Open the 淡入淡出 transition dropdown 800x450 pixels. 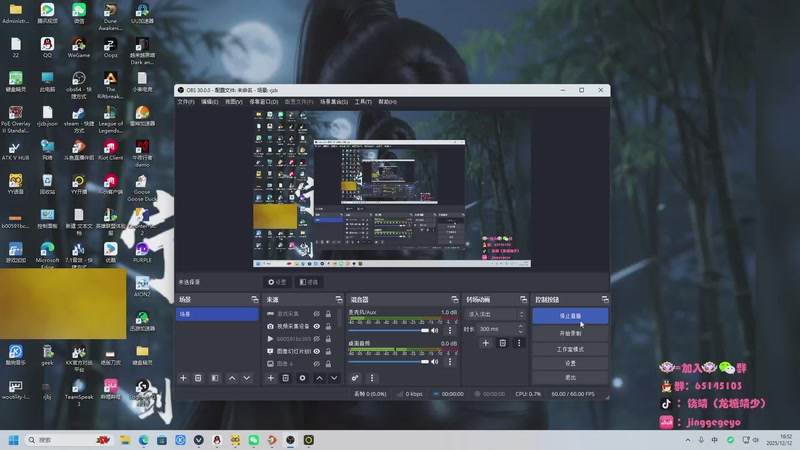coord(495,314)
